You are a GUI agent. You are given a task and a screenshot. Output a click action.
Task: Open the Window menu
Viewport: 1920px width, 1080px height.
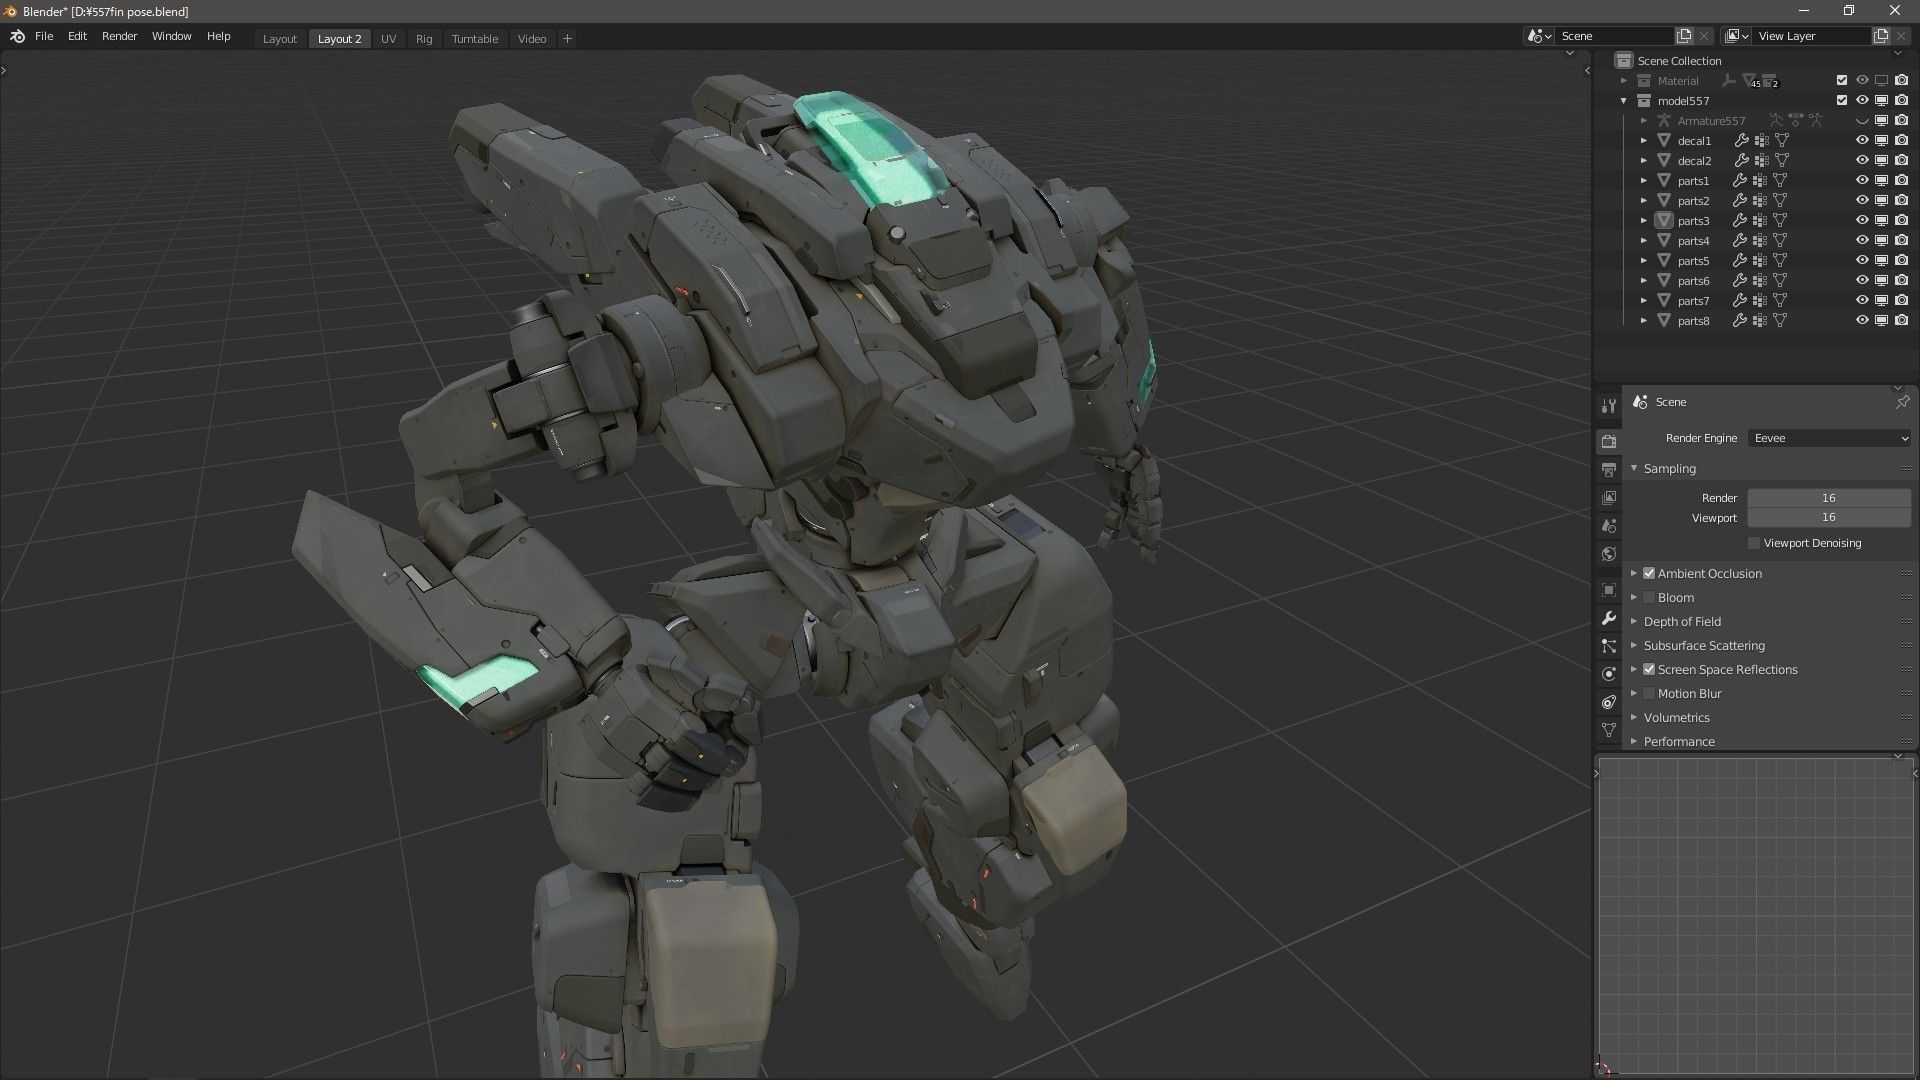[x=171, y=36]
